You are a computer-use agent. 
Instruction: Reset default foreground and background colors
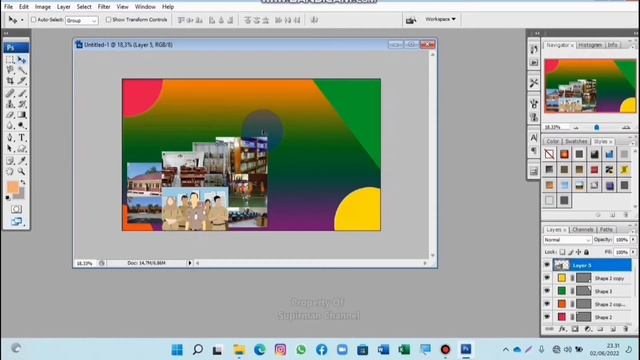[x=8, y=198]
